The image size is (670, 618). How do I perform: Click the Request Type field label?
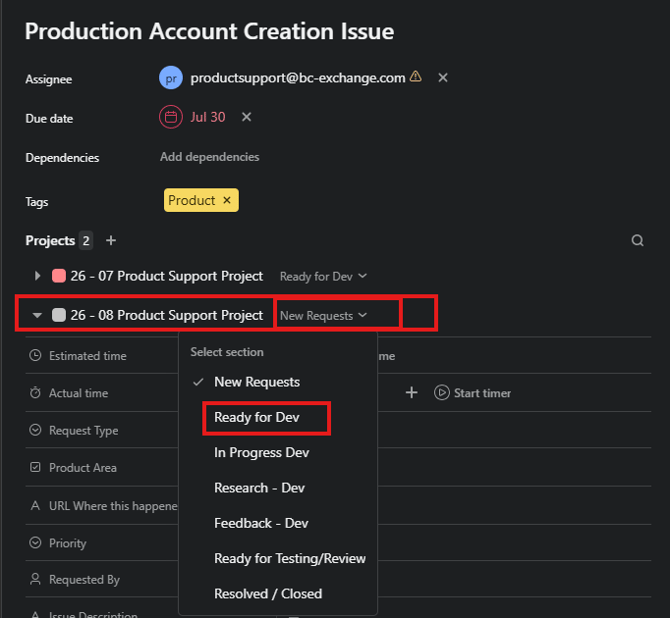click(83, 430)
